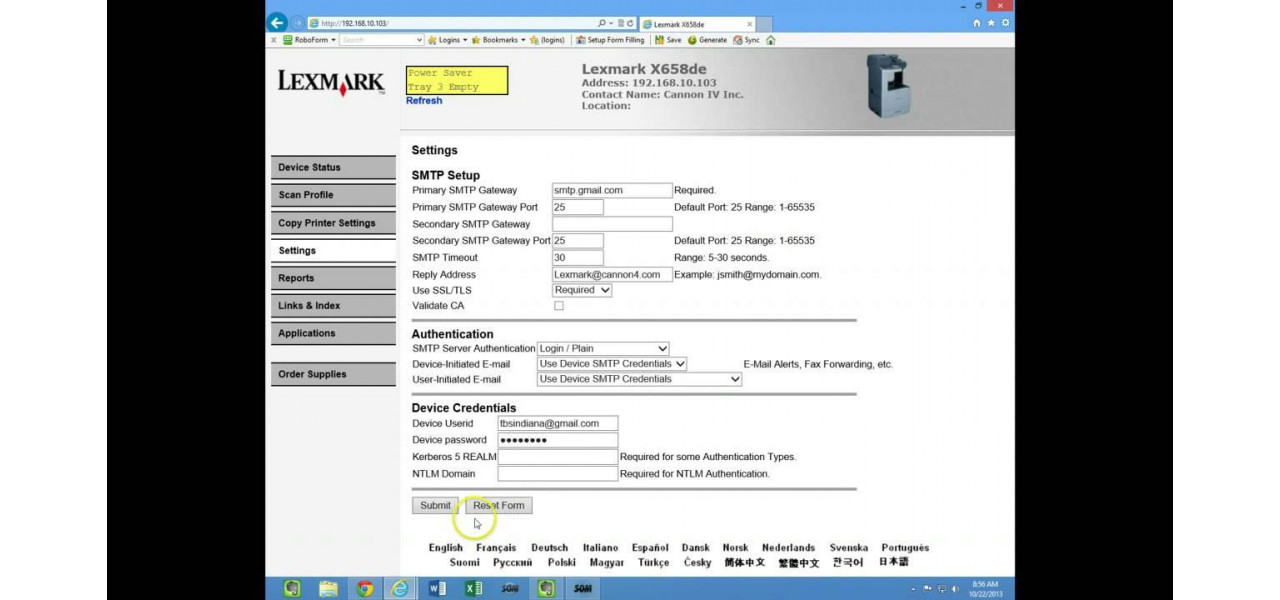Switch language to Español

(x=650, y=548)
